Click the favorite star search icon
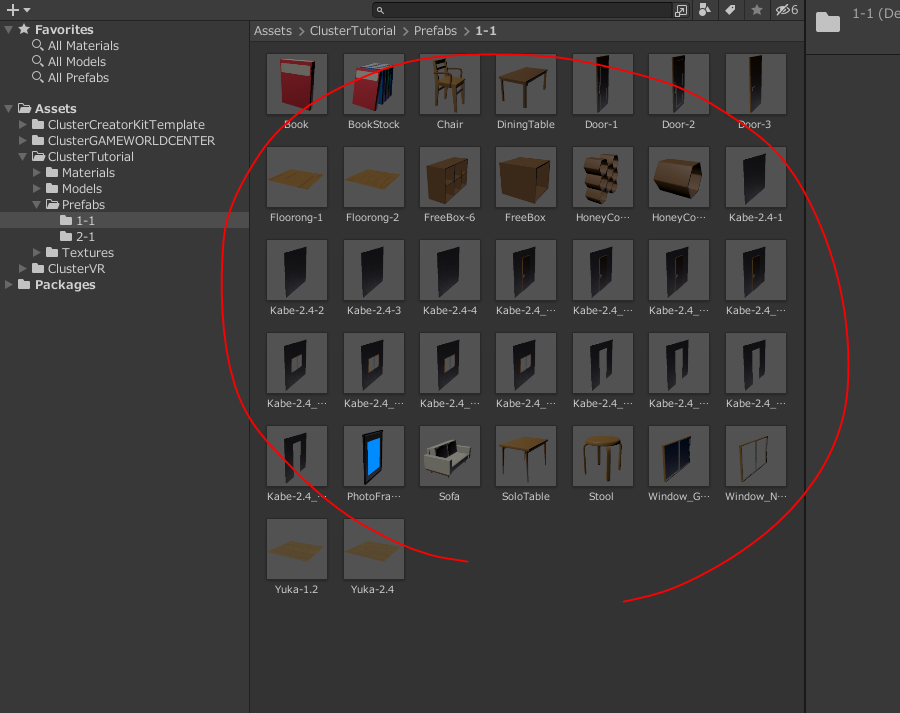900x713 pixels. point(756,10)
